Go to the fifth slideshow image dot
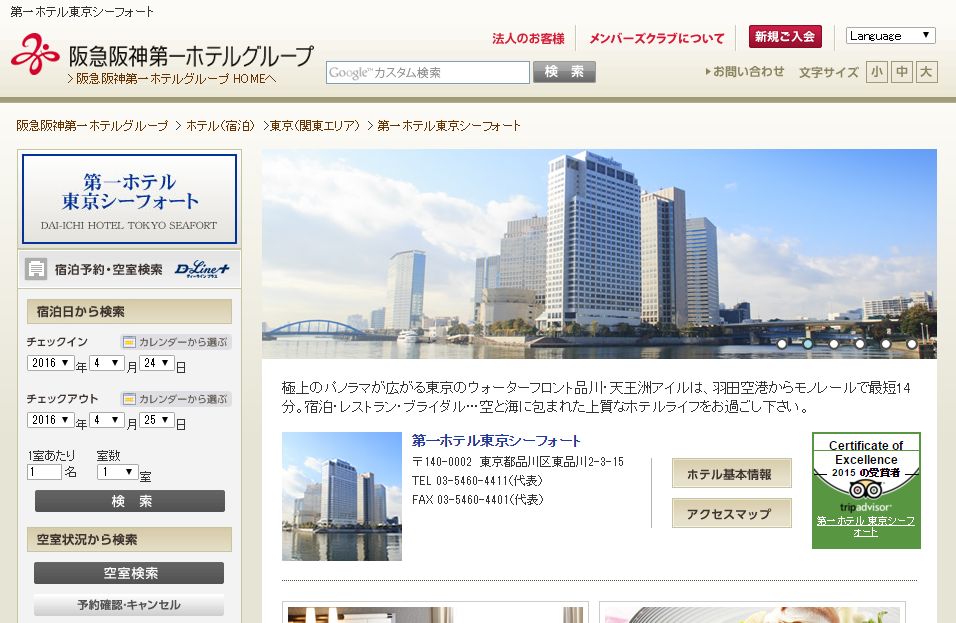 pos(885,344)
